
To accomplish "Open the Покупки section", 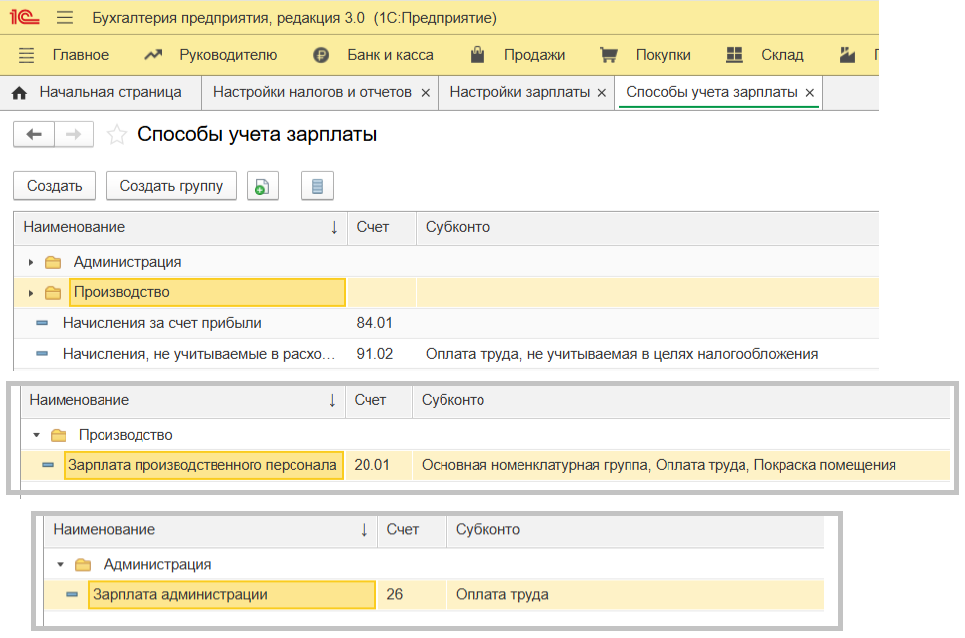I will click(663, 55).
